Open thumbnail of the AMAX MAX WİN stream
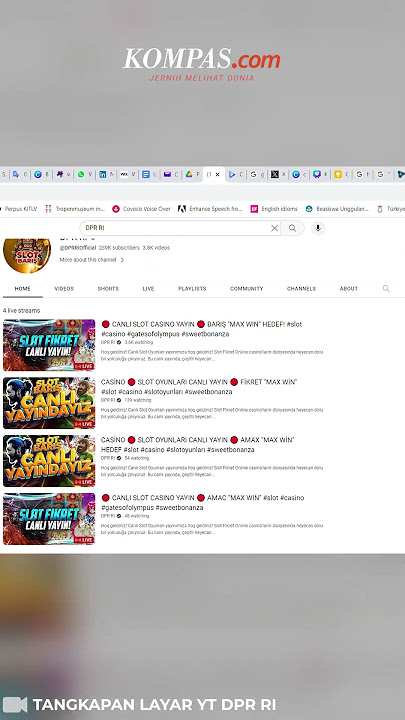405x720 pixels. [49, 461]
